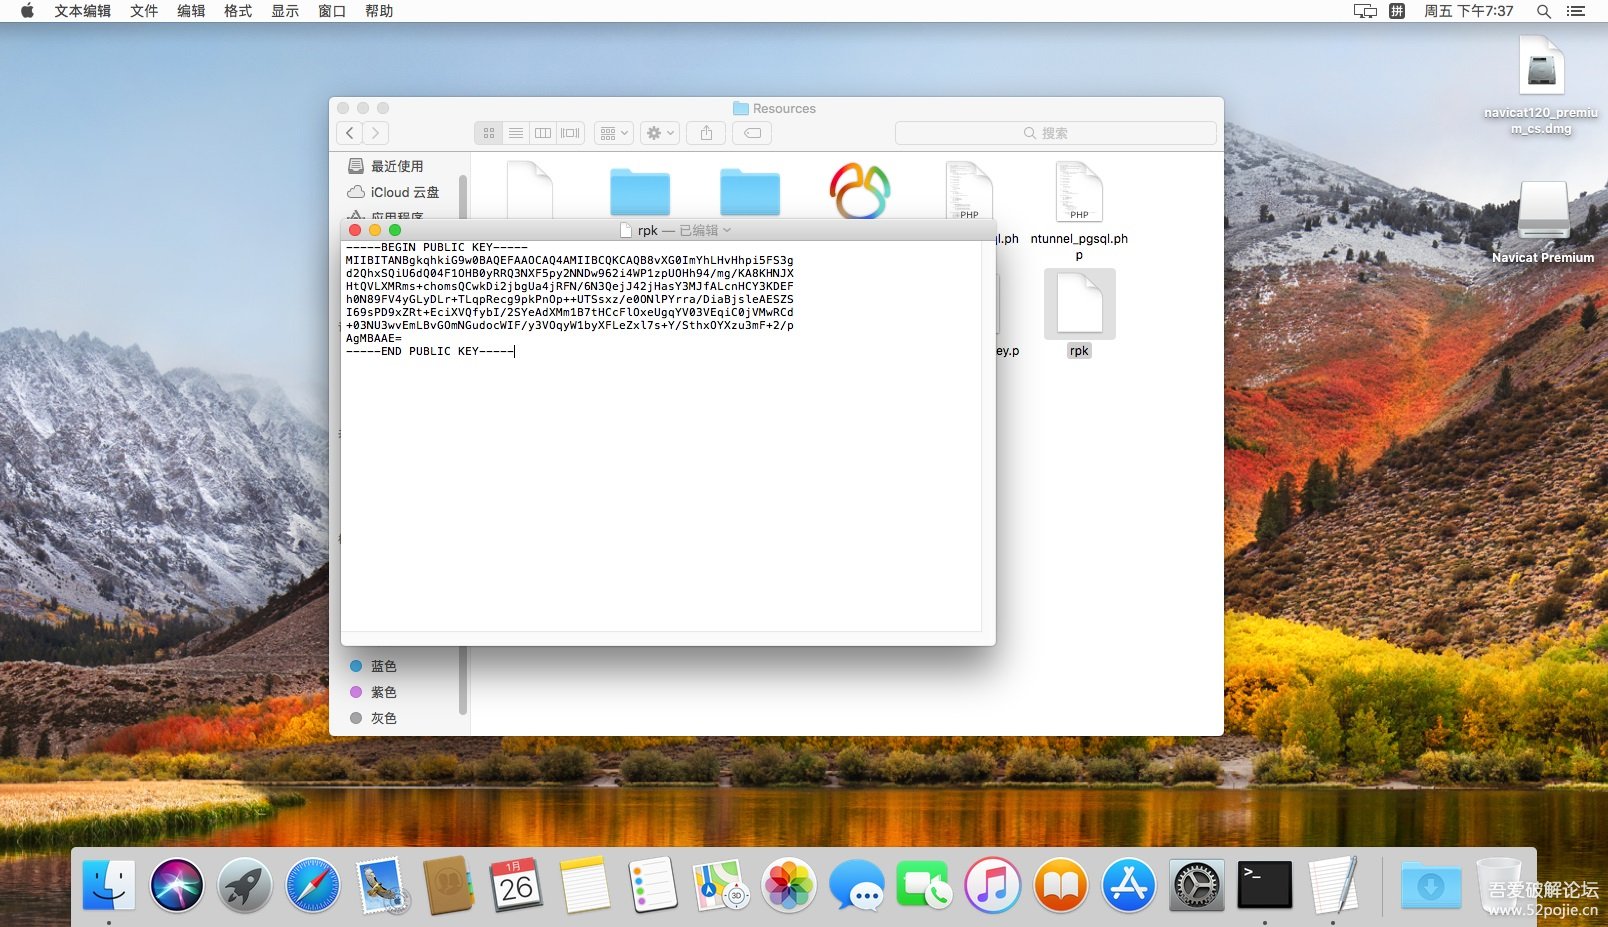Click the Finder edit tags button
This screenshot has width=1608, height=927.
point(753,133)
